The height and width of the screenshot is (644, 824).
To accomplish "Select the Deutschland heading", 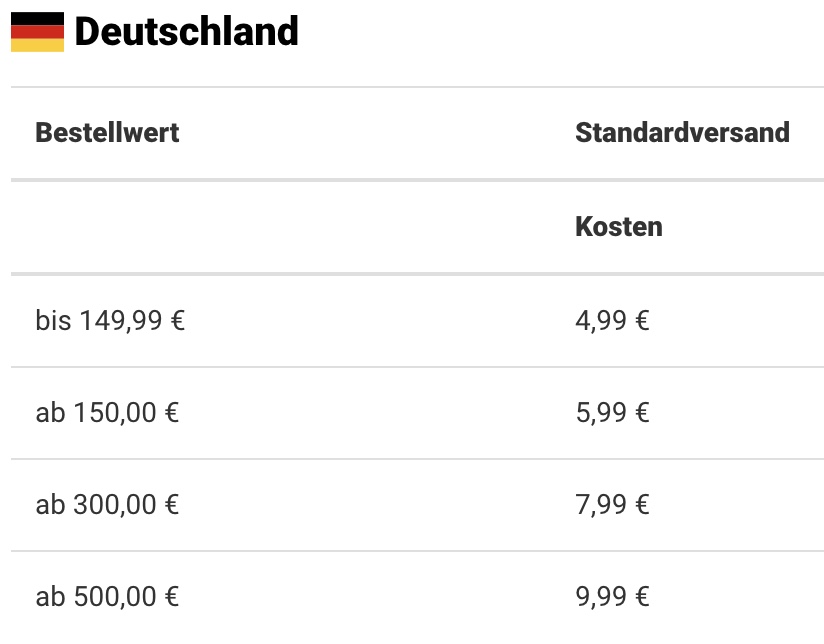I will 186,32.
